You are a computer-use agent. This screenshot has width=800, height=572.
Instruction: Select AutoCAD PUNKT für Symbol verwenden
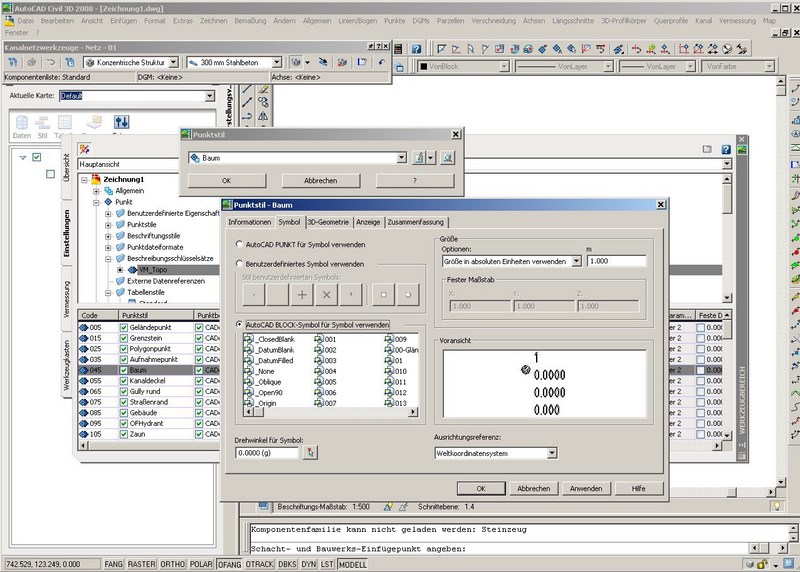click(x=239, y=244)
